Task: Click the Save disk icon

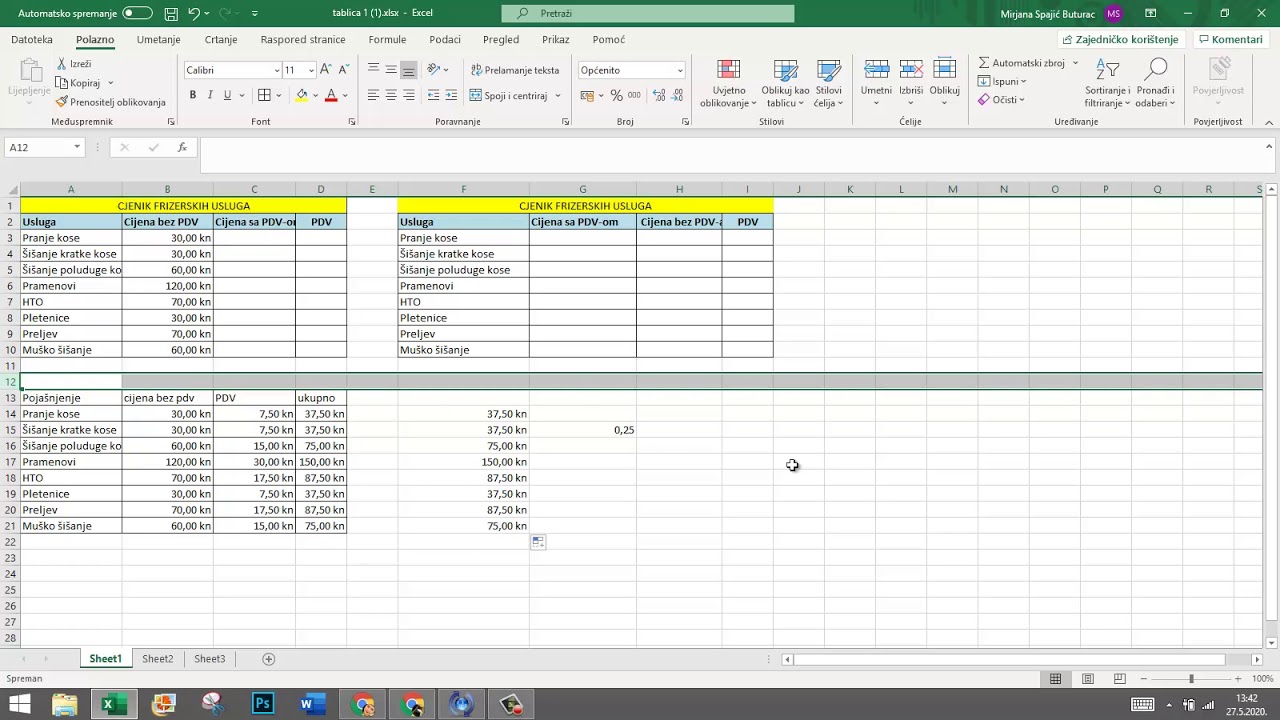Action: [171, 14]
